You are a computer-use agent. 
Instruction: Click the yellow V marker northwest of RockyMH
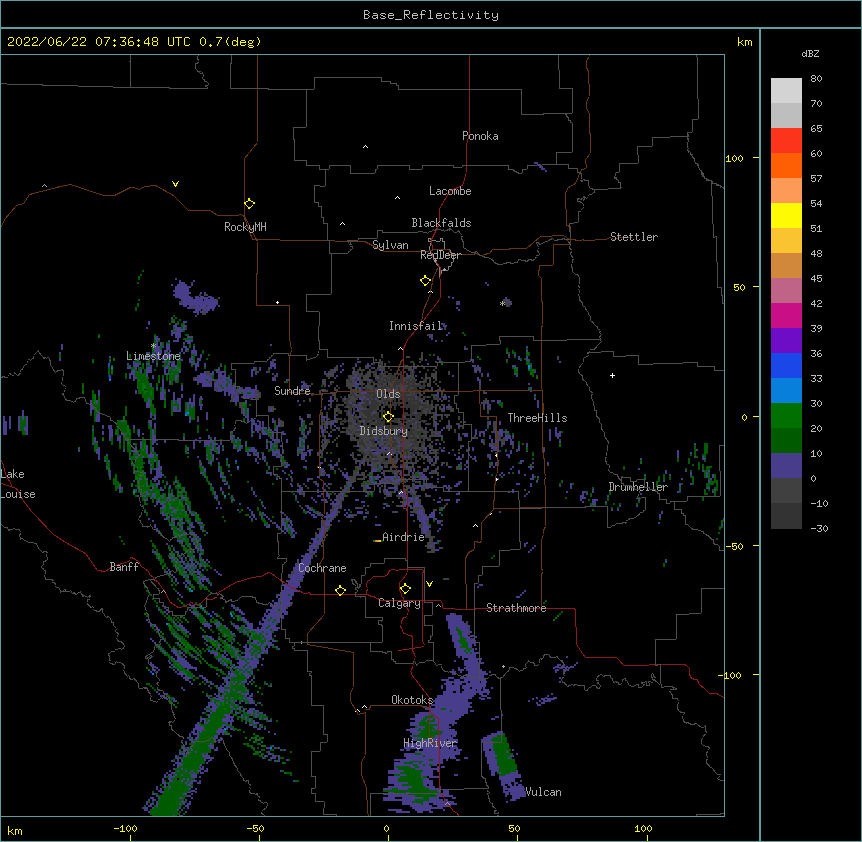click(x=175, y=184)
